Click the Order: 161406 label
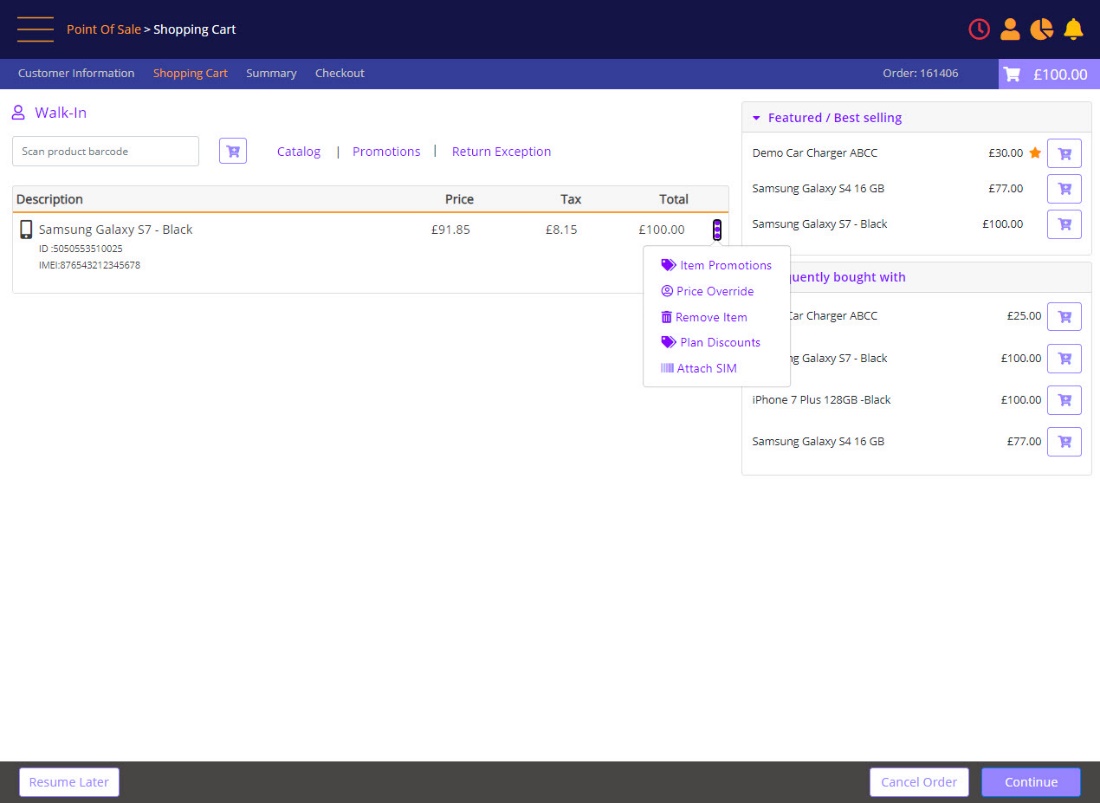 pyautogui.click(x=920, y=73)
